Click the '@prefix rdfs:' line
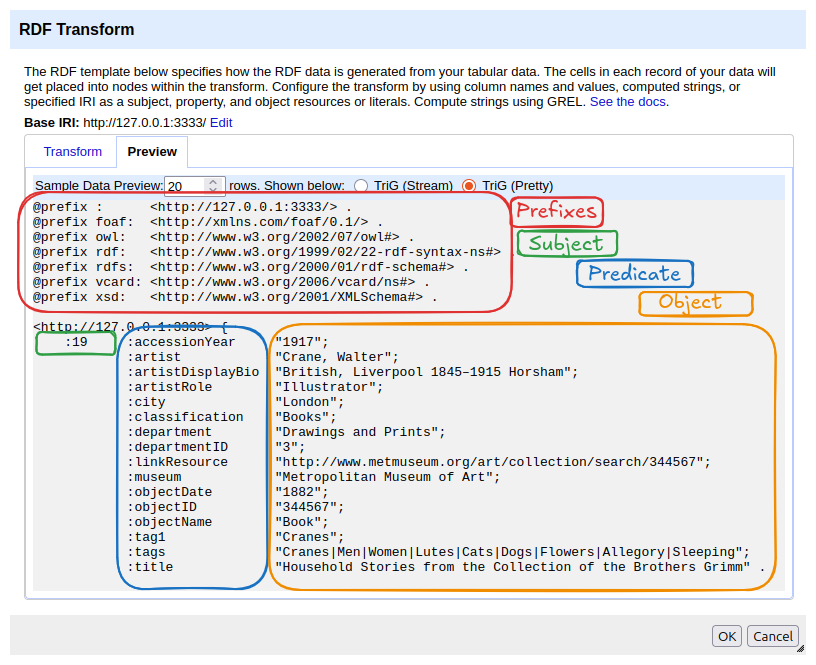Screen dimensions: 816x665 [x=251, y=267]
